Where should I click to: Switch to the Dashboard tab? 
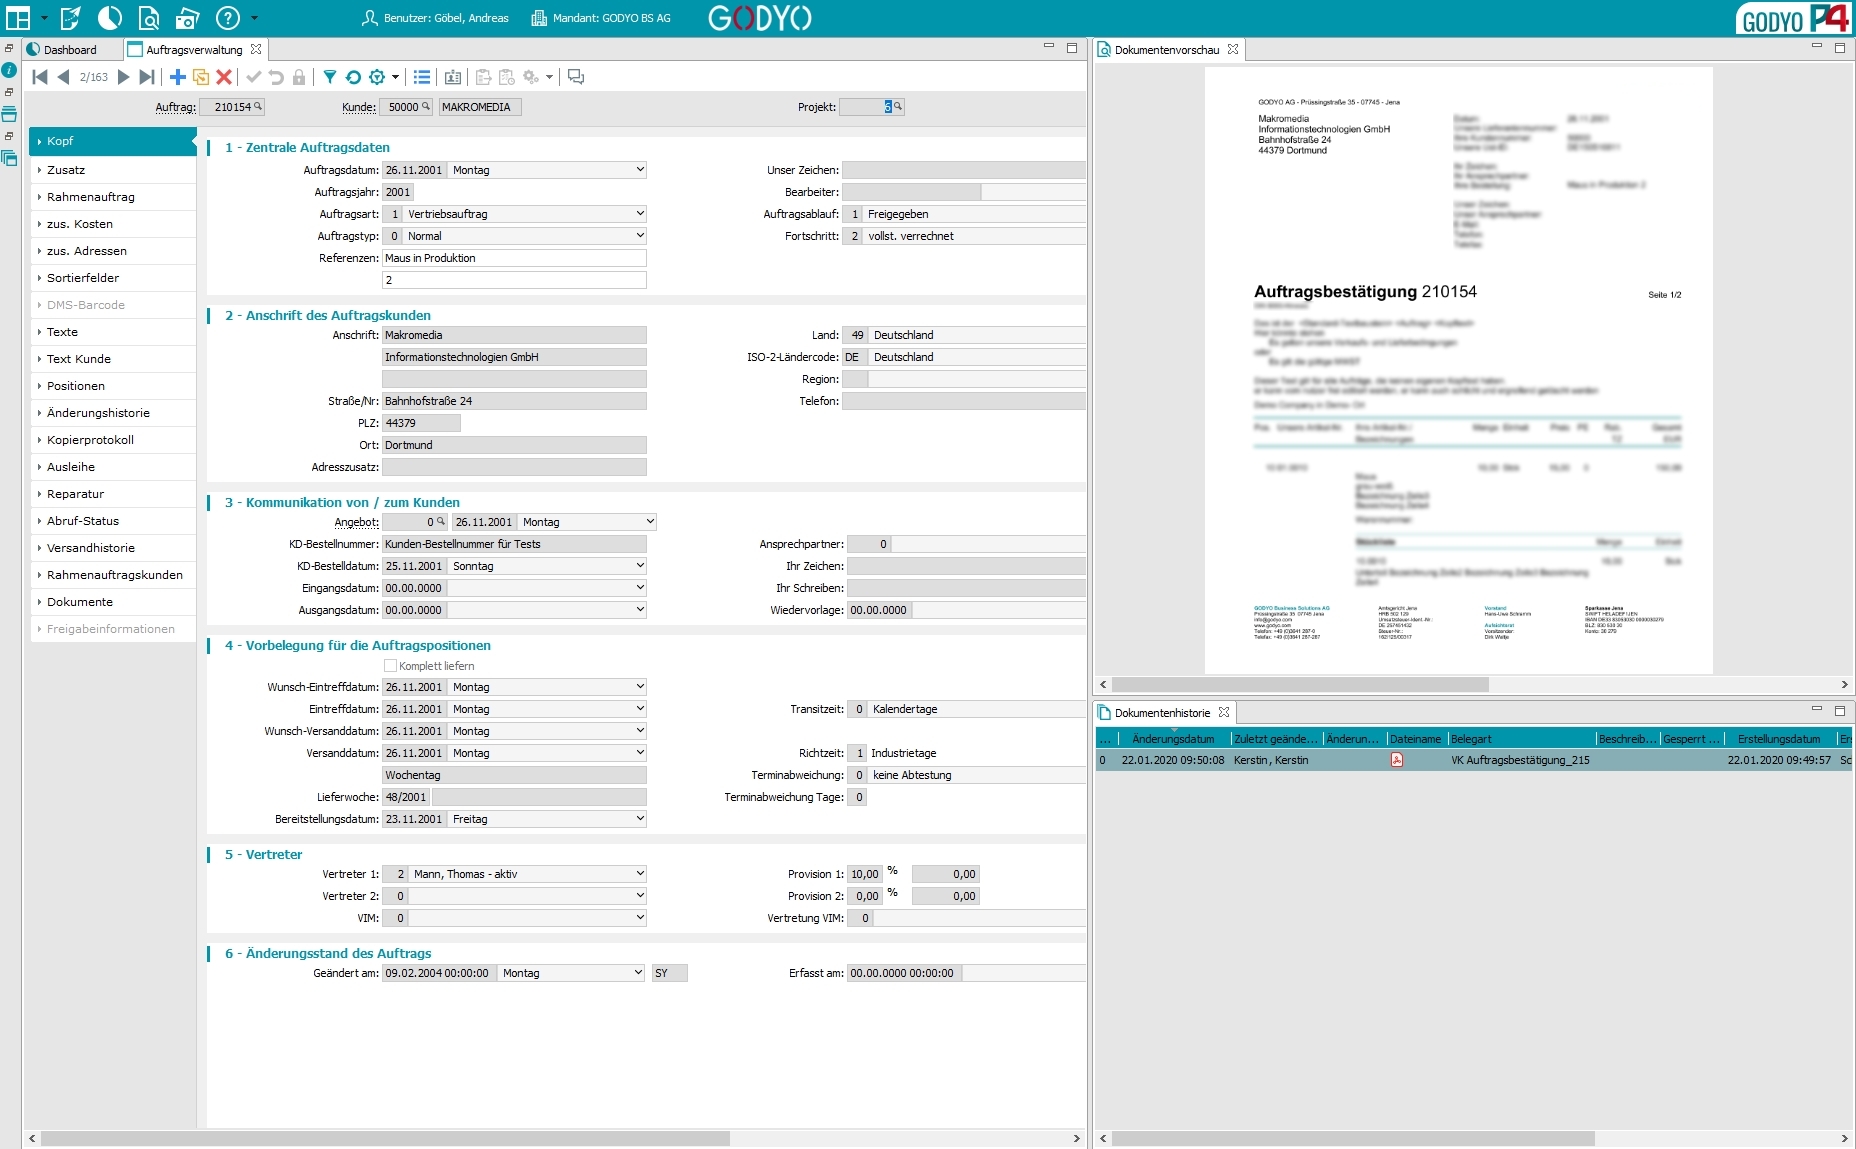click(70, 50)
